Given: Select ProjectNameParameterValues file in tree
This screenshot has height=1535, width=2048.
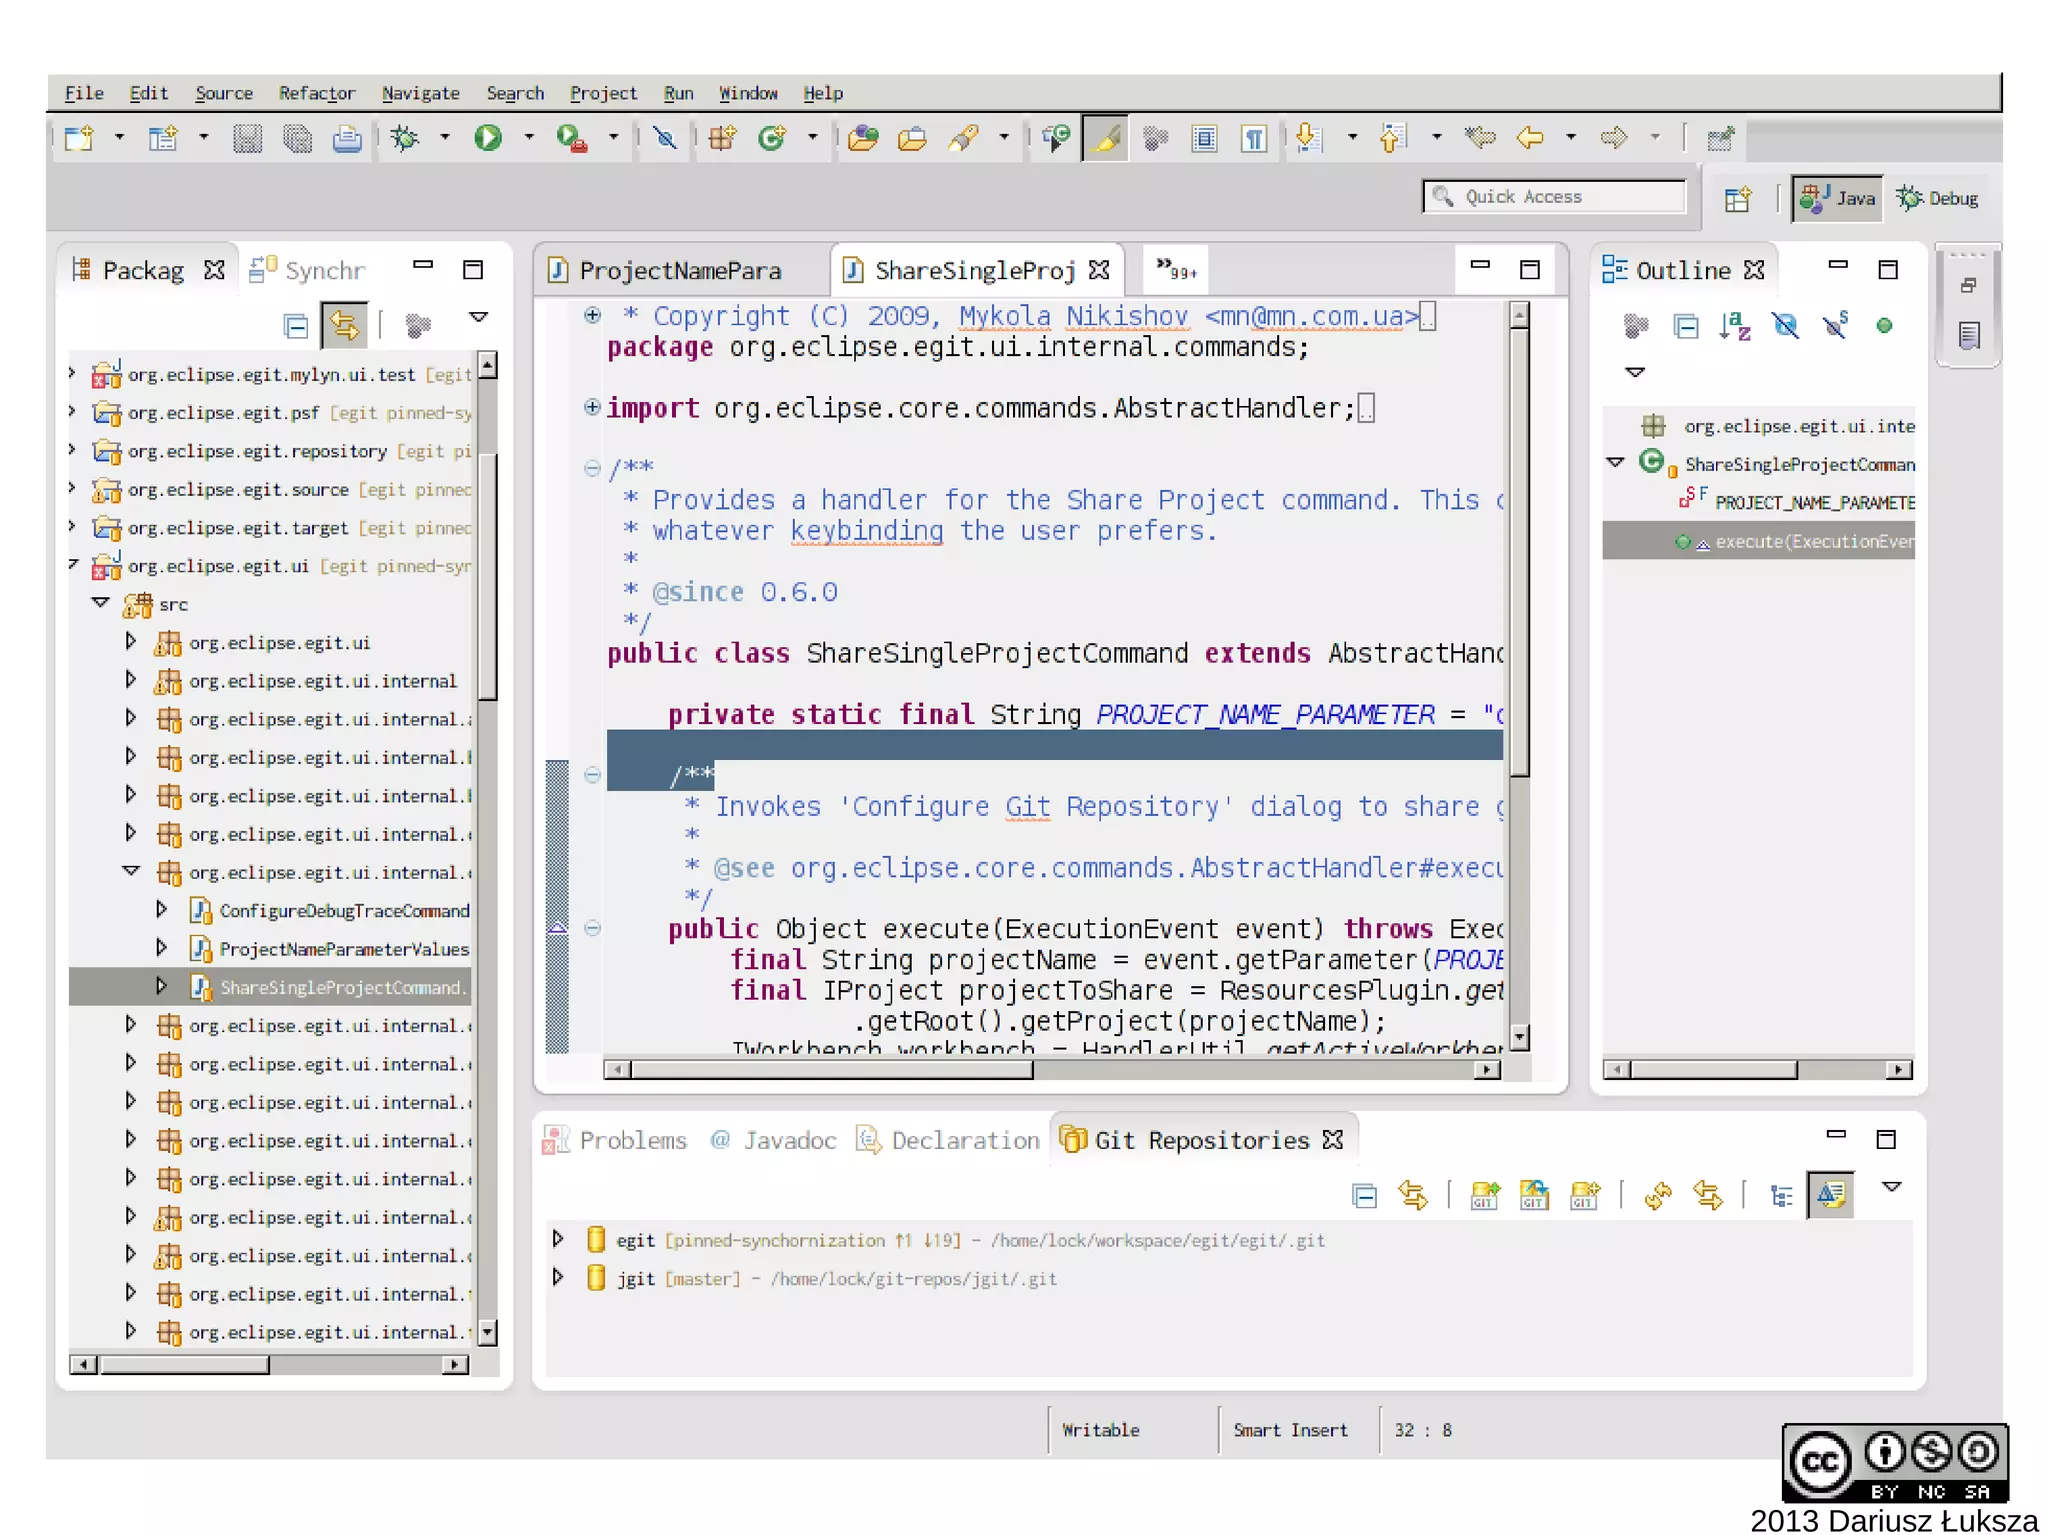Looking at the screenshot, I should coord(343,949).
